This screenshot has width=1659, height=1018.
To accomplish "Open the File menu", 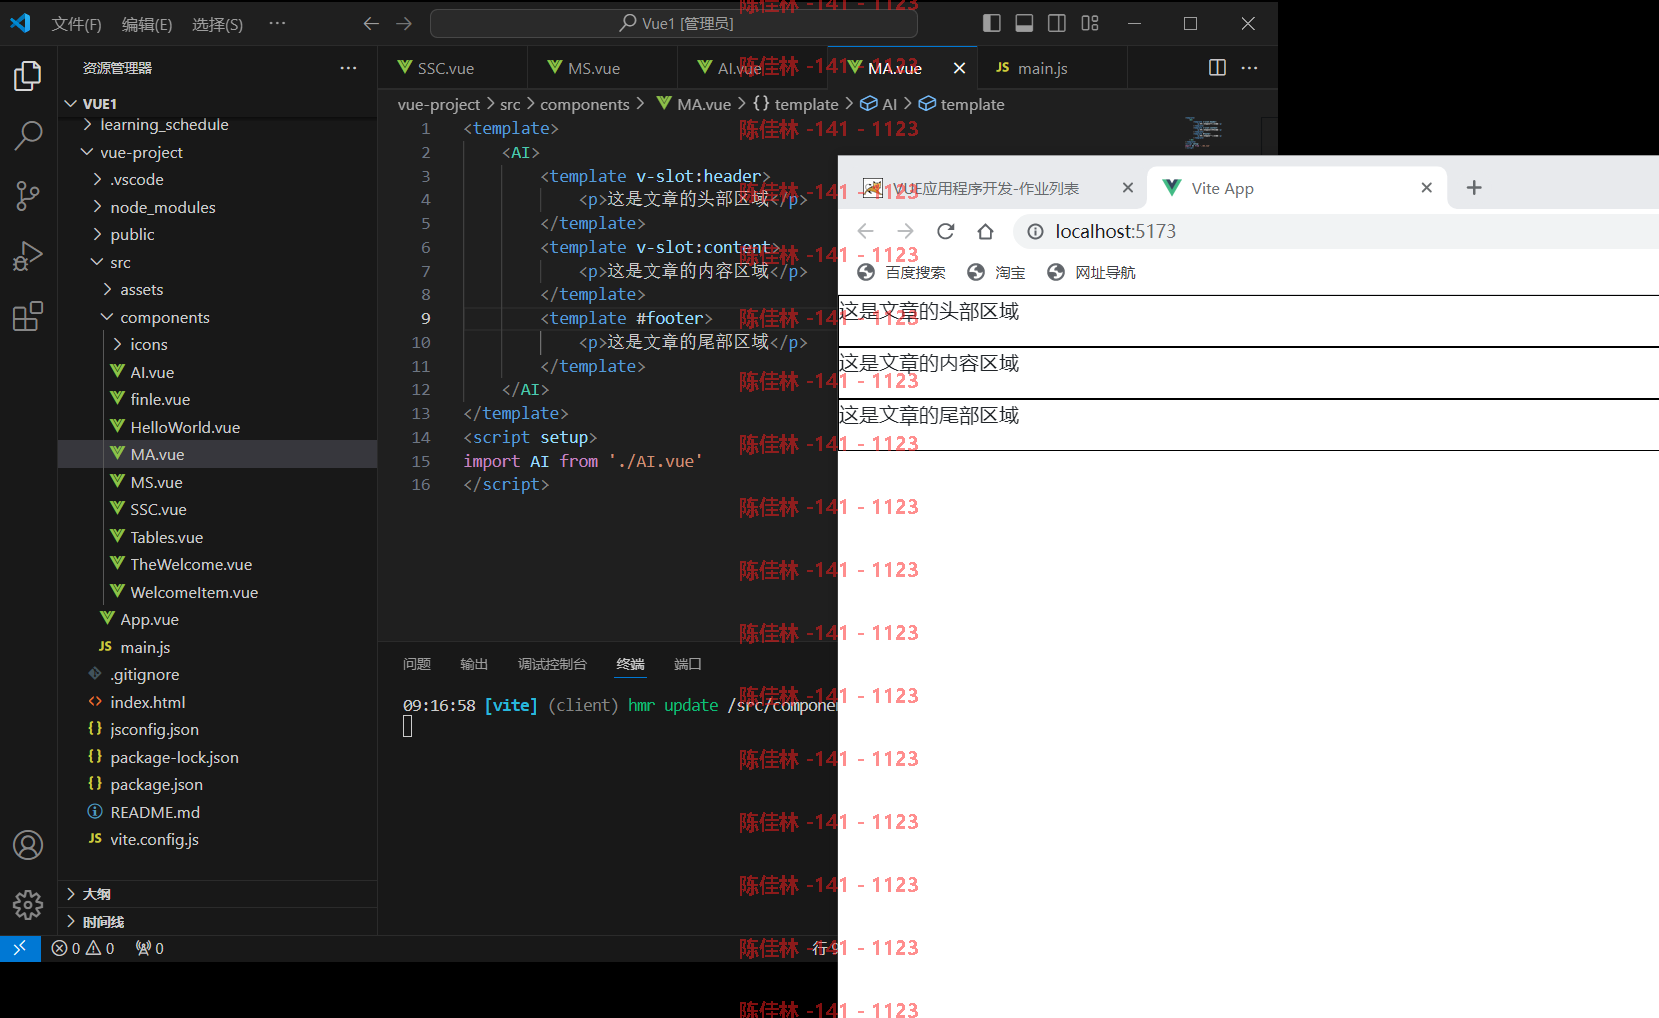I will pos(77,24).
